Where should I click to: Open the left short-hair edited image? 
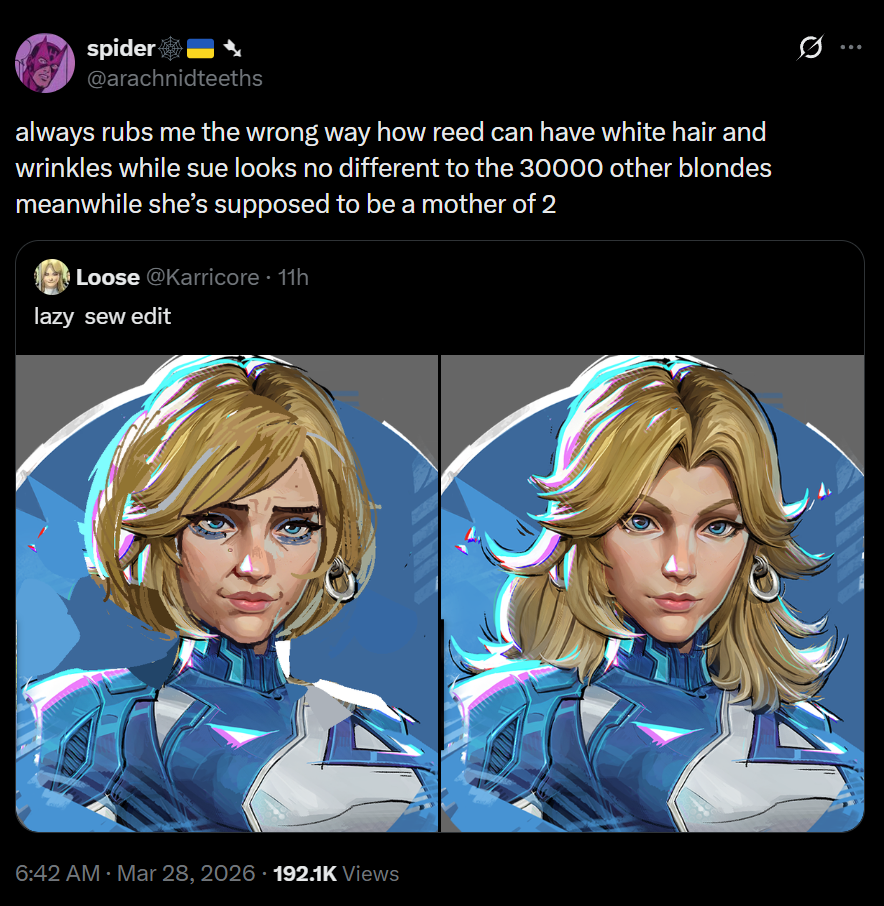227,593
